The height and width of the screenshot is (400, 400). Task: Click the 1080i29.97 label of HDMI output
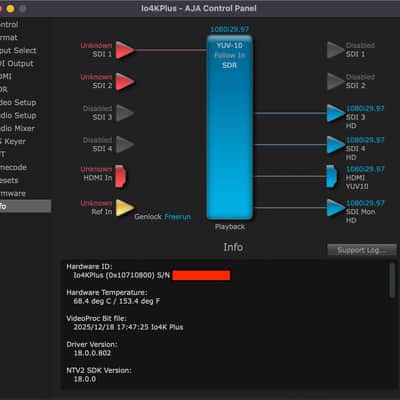click(365, 169)
